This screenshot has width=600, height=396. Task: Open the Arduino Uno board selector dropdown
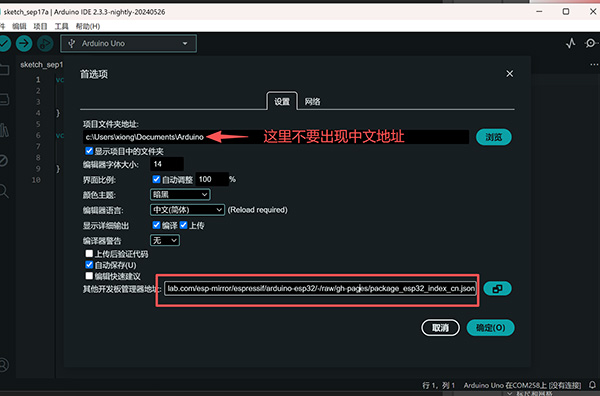[x=129, y=44]
